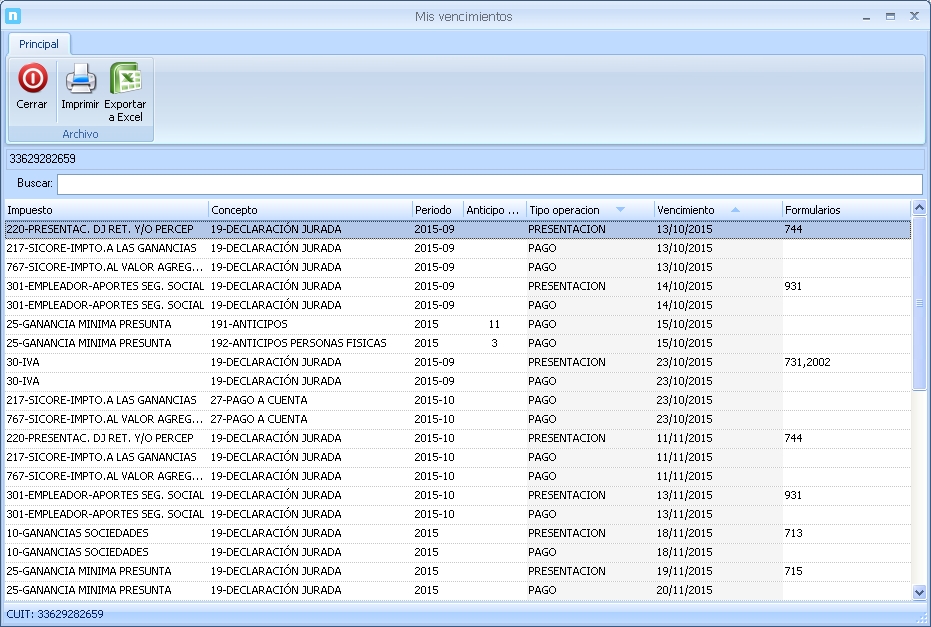
Task: Click the Exportar a Excel icon
Action: 125,79
